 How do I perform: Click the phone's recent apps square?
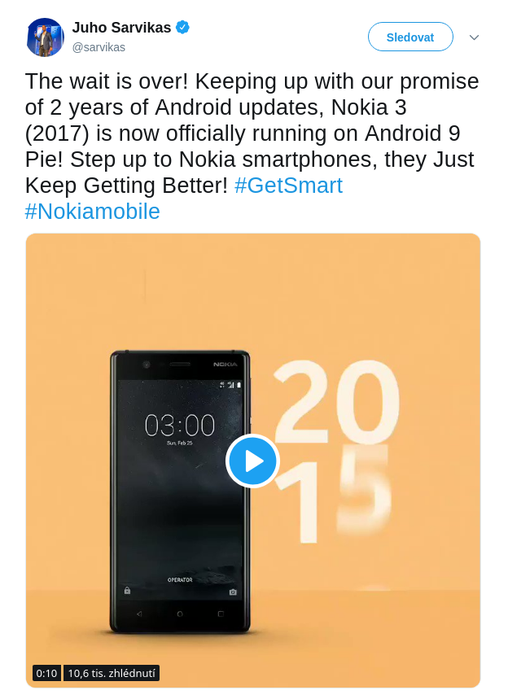(x=220, y=614)
